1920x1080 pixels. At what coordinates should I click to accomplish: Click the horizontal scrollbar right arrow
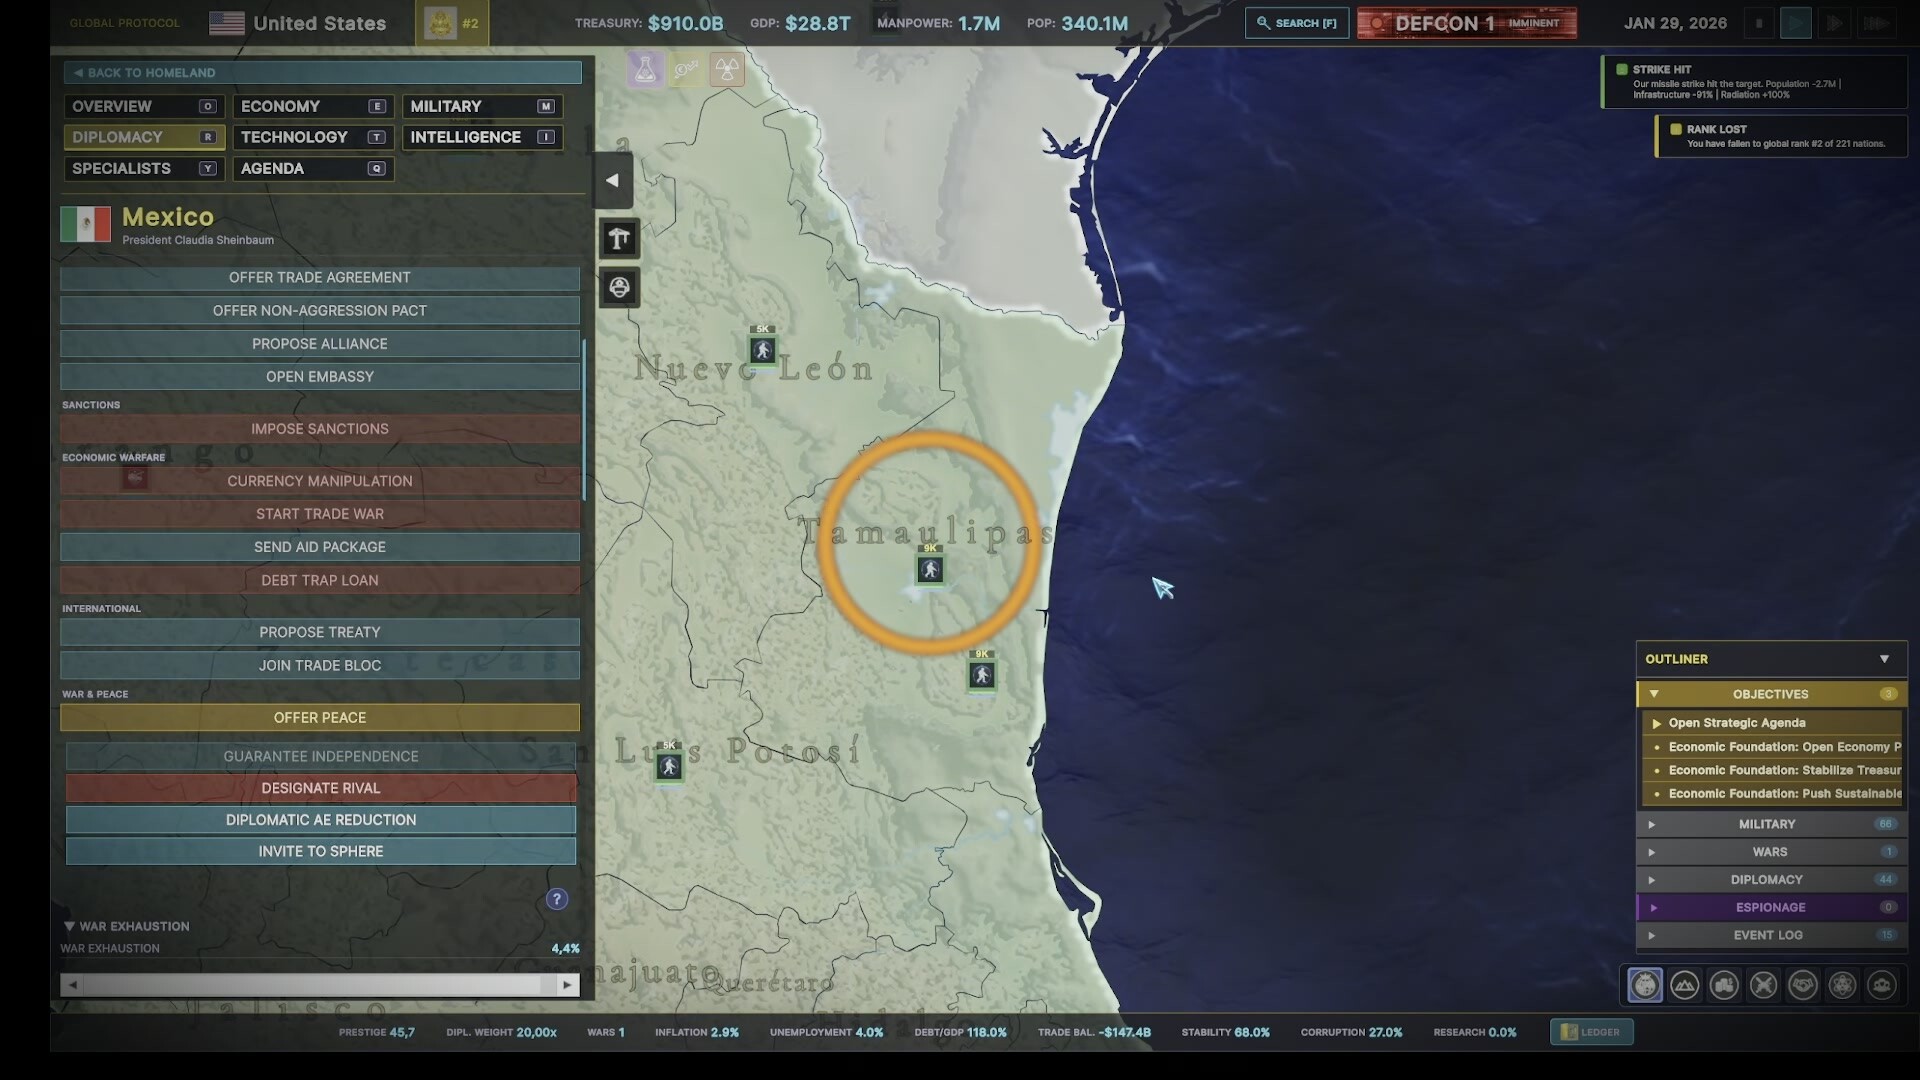[x=567, y=985]
